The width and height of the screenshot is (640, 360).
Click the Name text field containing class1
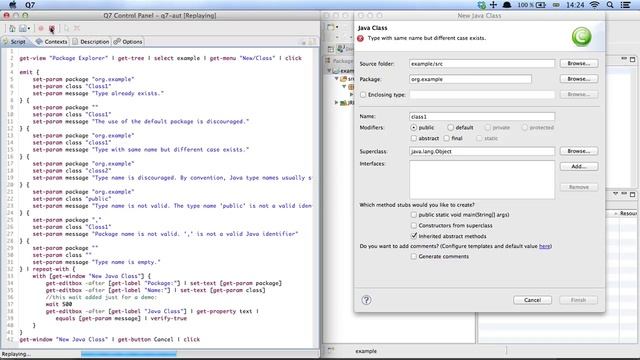[482, 117]
